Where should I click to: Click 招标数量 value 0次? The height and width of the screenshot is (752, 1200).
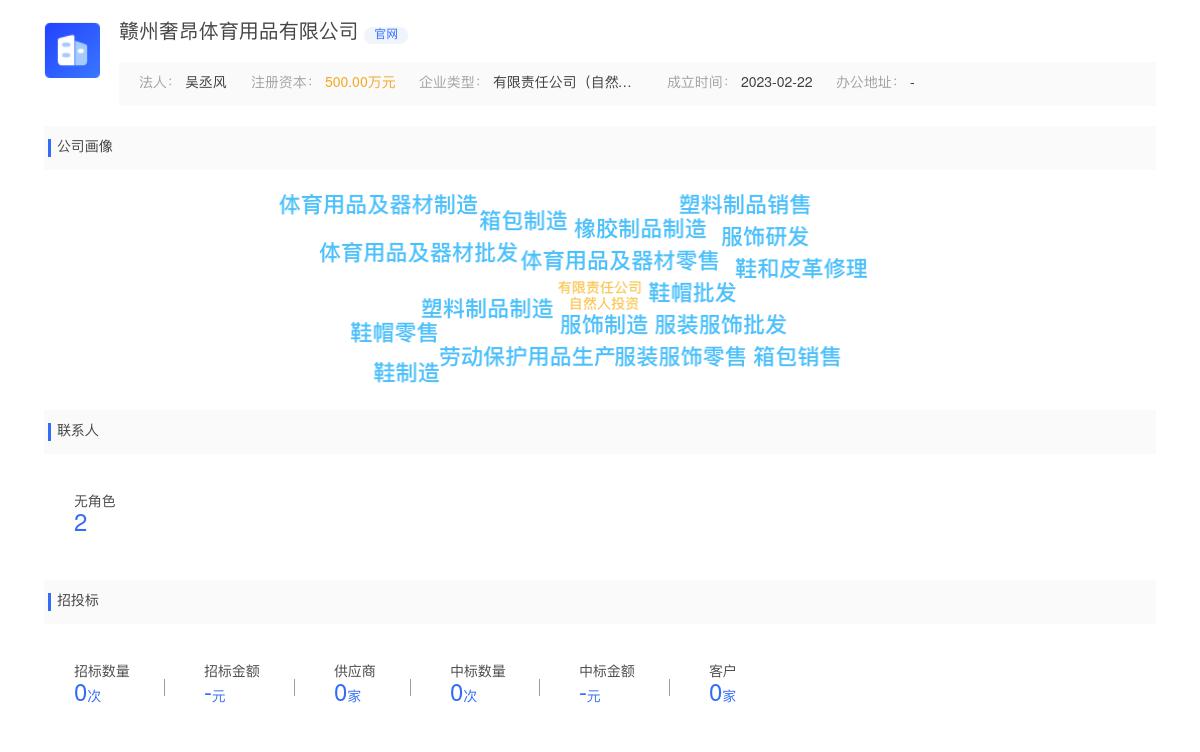(88, 693)
